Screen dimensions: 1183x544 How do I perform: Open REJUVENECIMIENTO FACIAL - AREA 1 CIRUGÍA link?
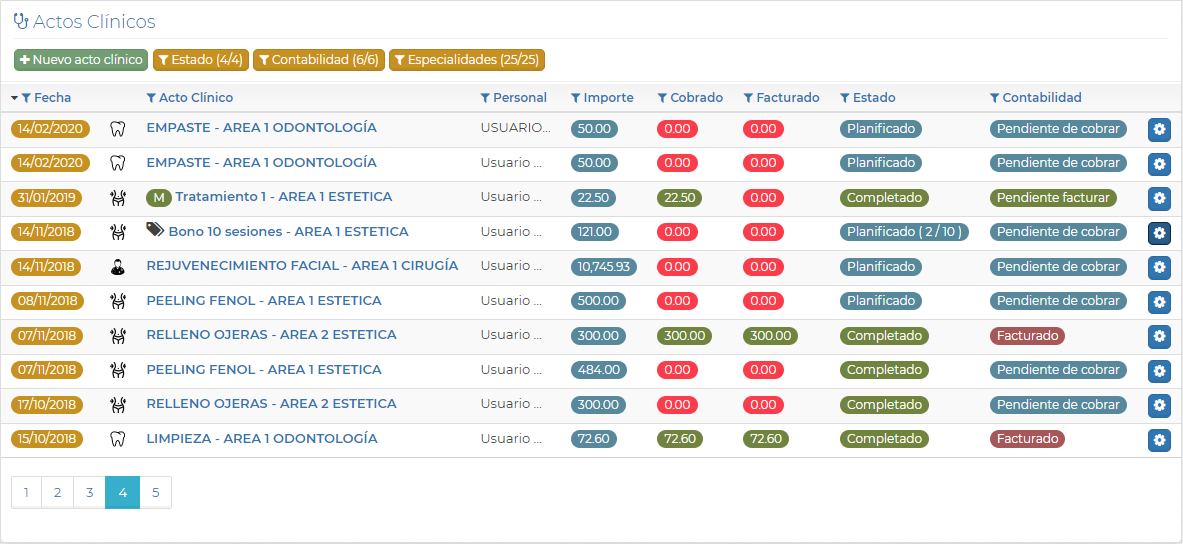pos(302,266)
